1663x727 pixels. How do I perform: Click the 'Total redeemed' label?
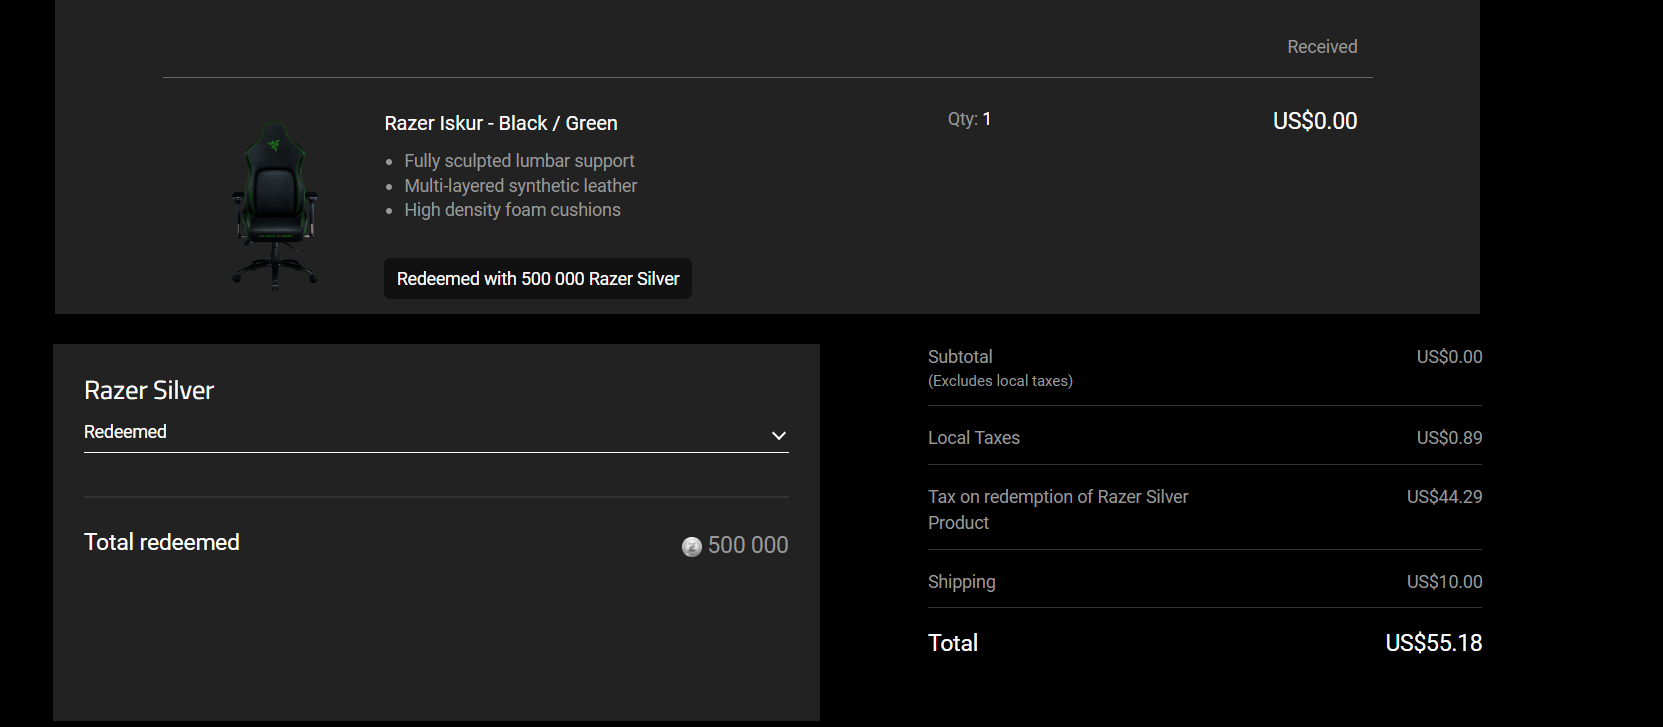point(162,542)
